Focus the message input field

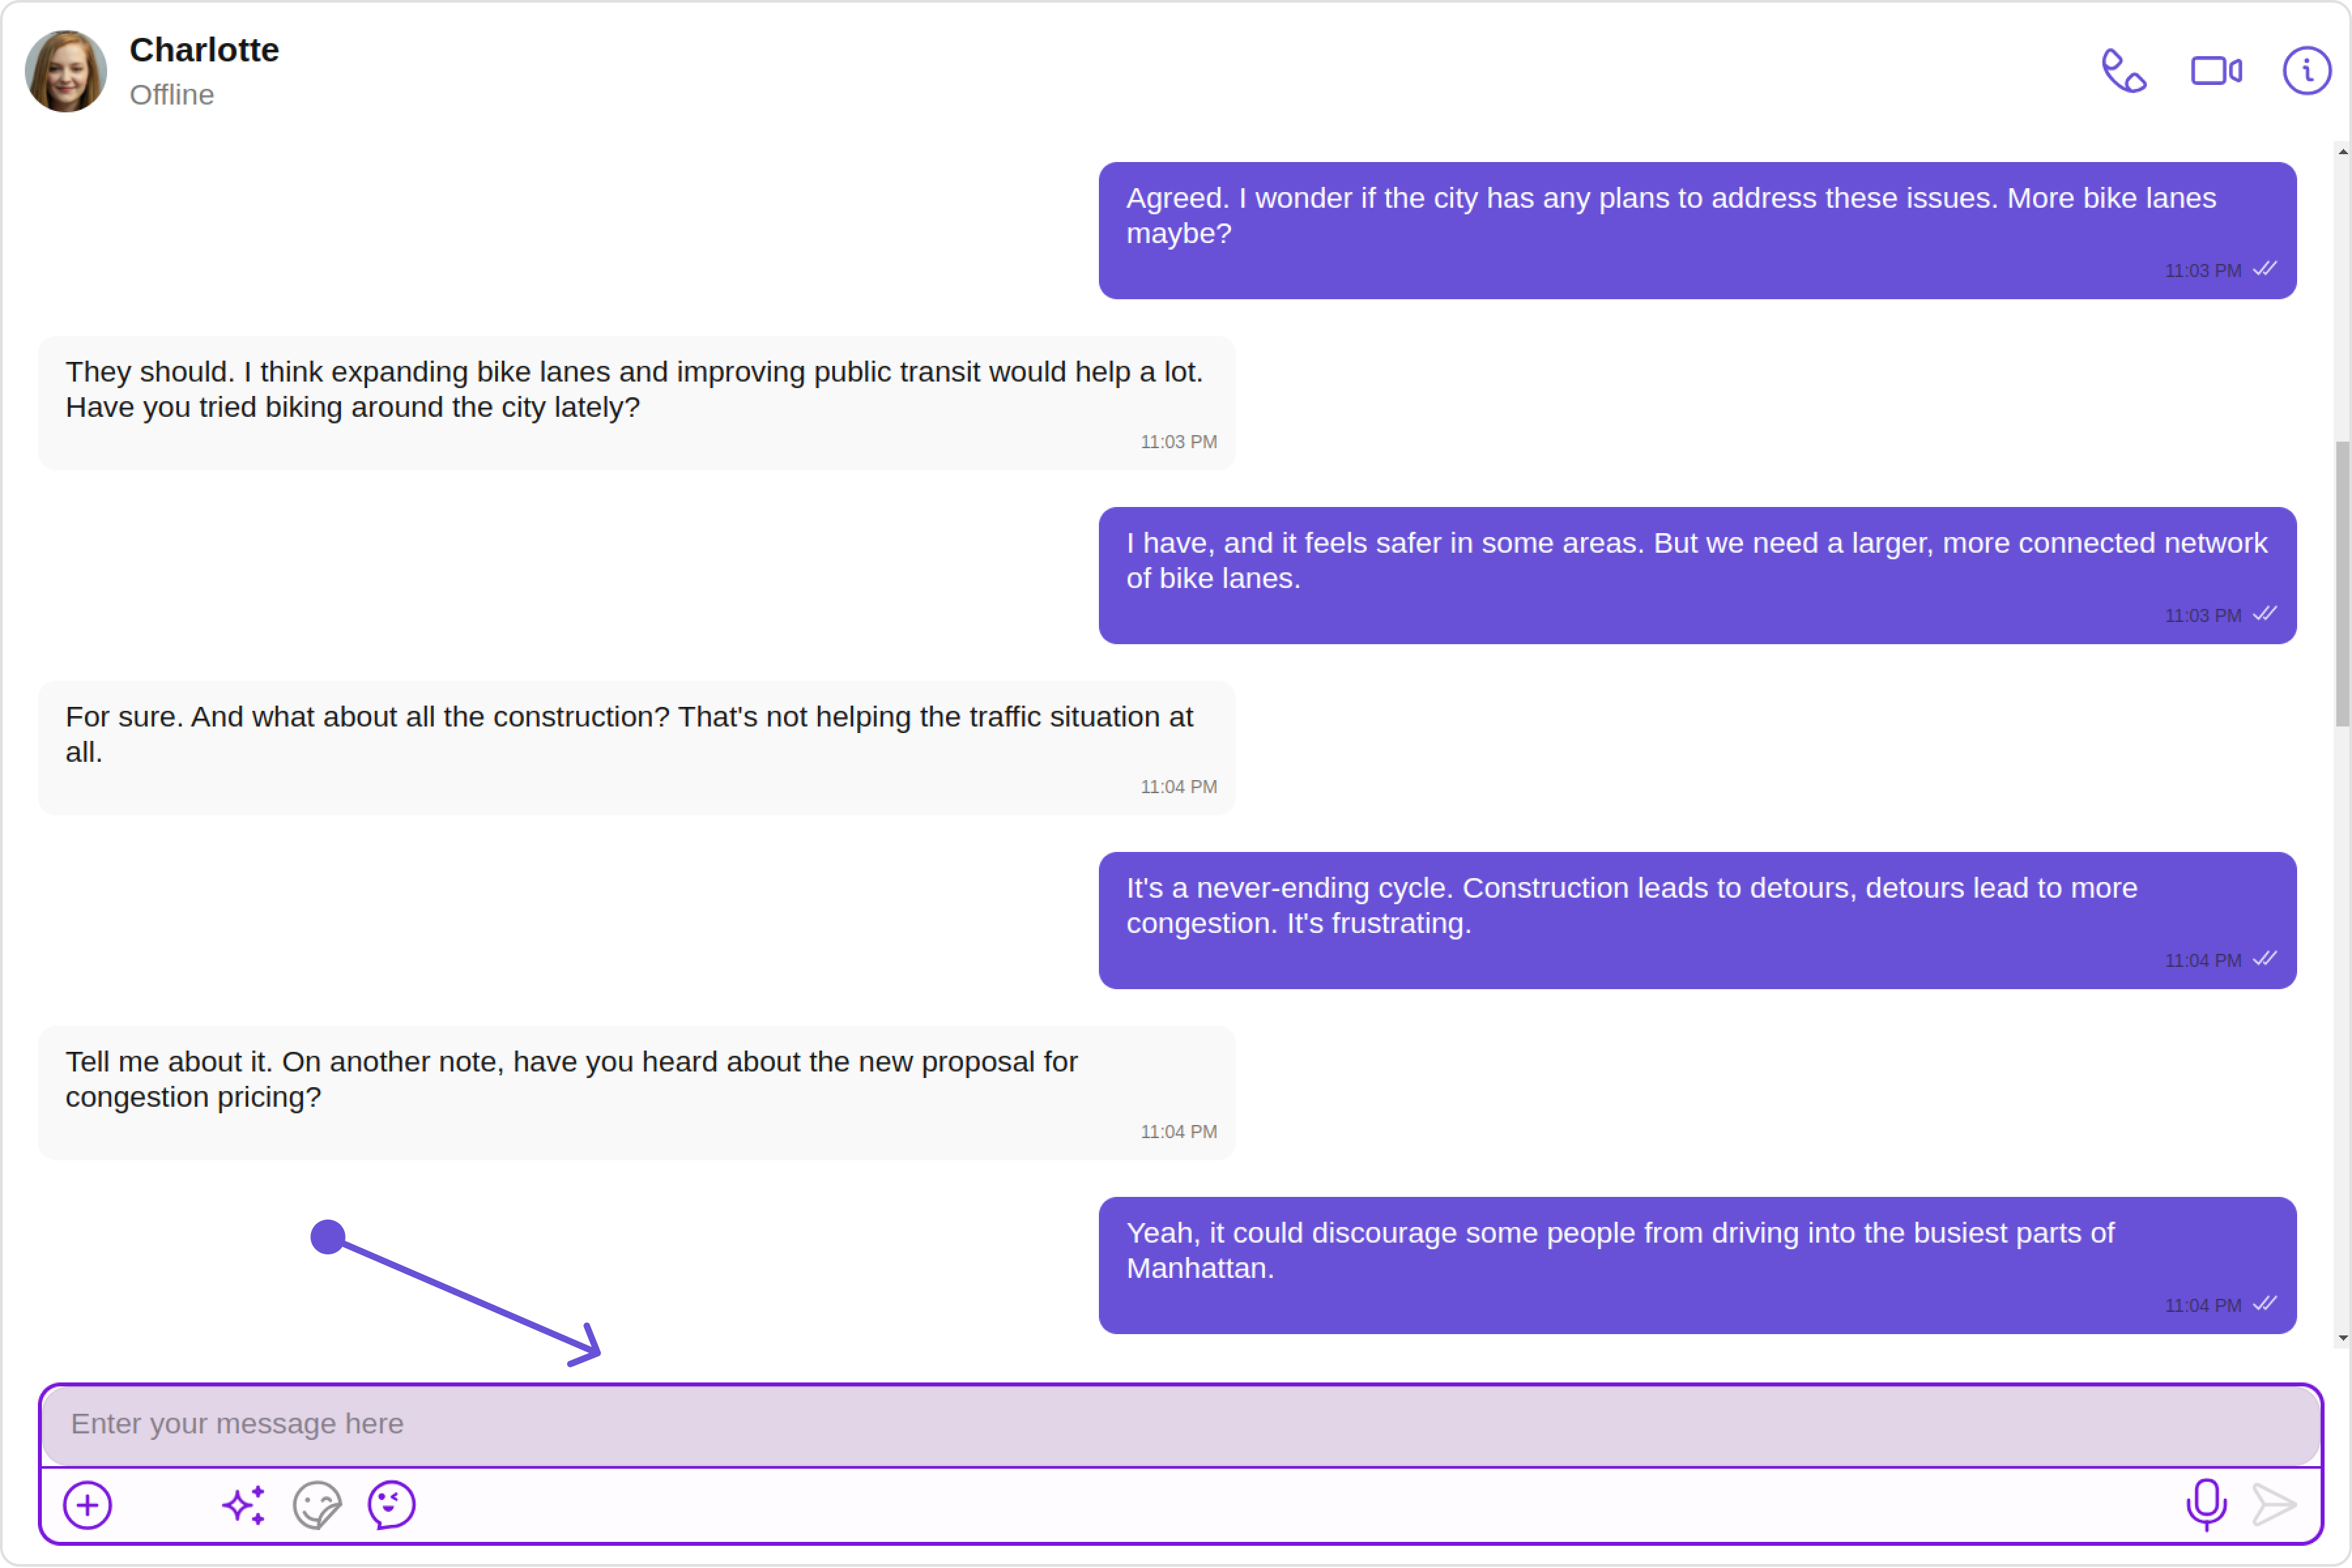point(1180,1424)
